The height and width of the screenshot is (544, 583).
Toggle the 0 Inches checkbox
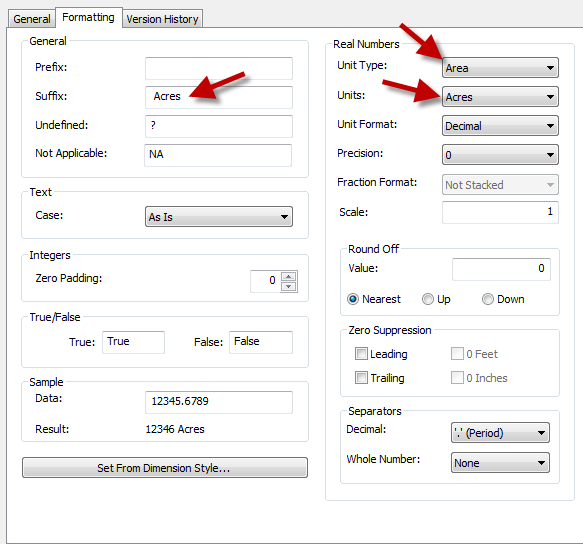pyautogui.click(x=457, y=378)
